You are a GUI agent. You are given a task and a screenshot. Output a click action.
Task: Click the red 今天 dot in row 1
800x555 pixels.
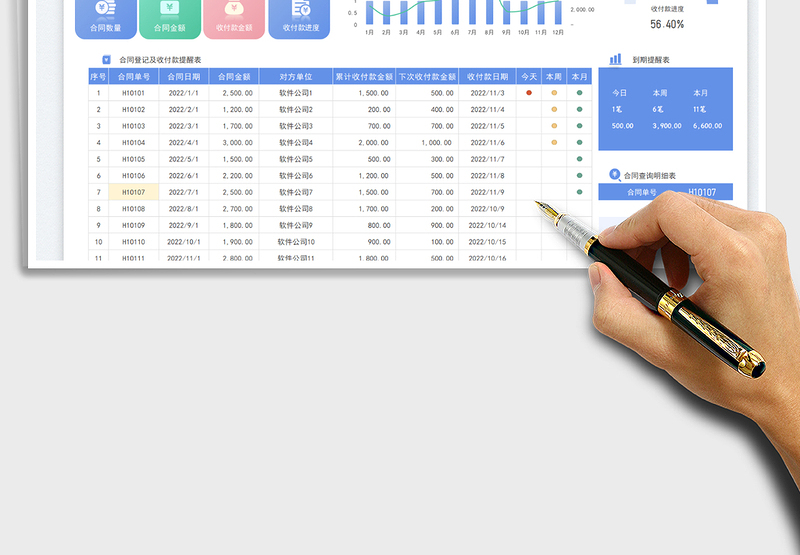(529, 93)
